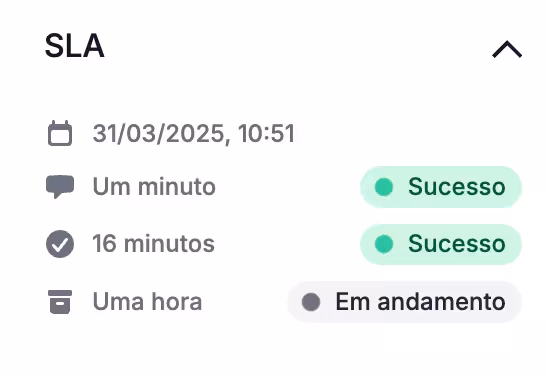Click the speech bubble first-response icon

coord(60,187)
